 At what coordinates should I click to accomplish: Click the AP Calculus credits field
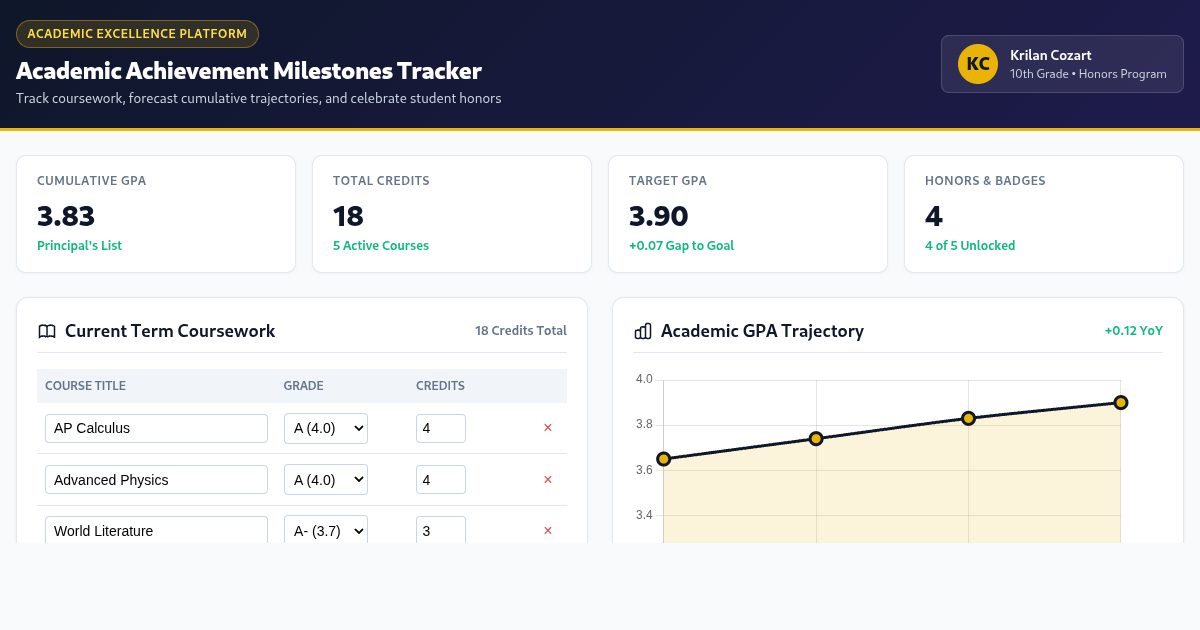(x=441, y=428)
